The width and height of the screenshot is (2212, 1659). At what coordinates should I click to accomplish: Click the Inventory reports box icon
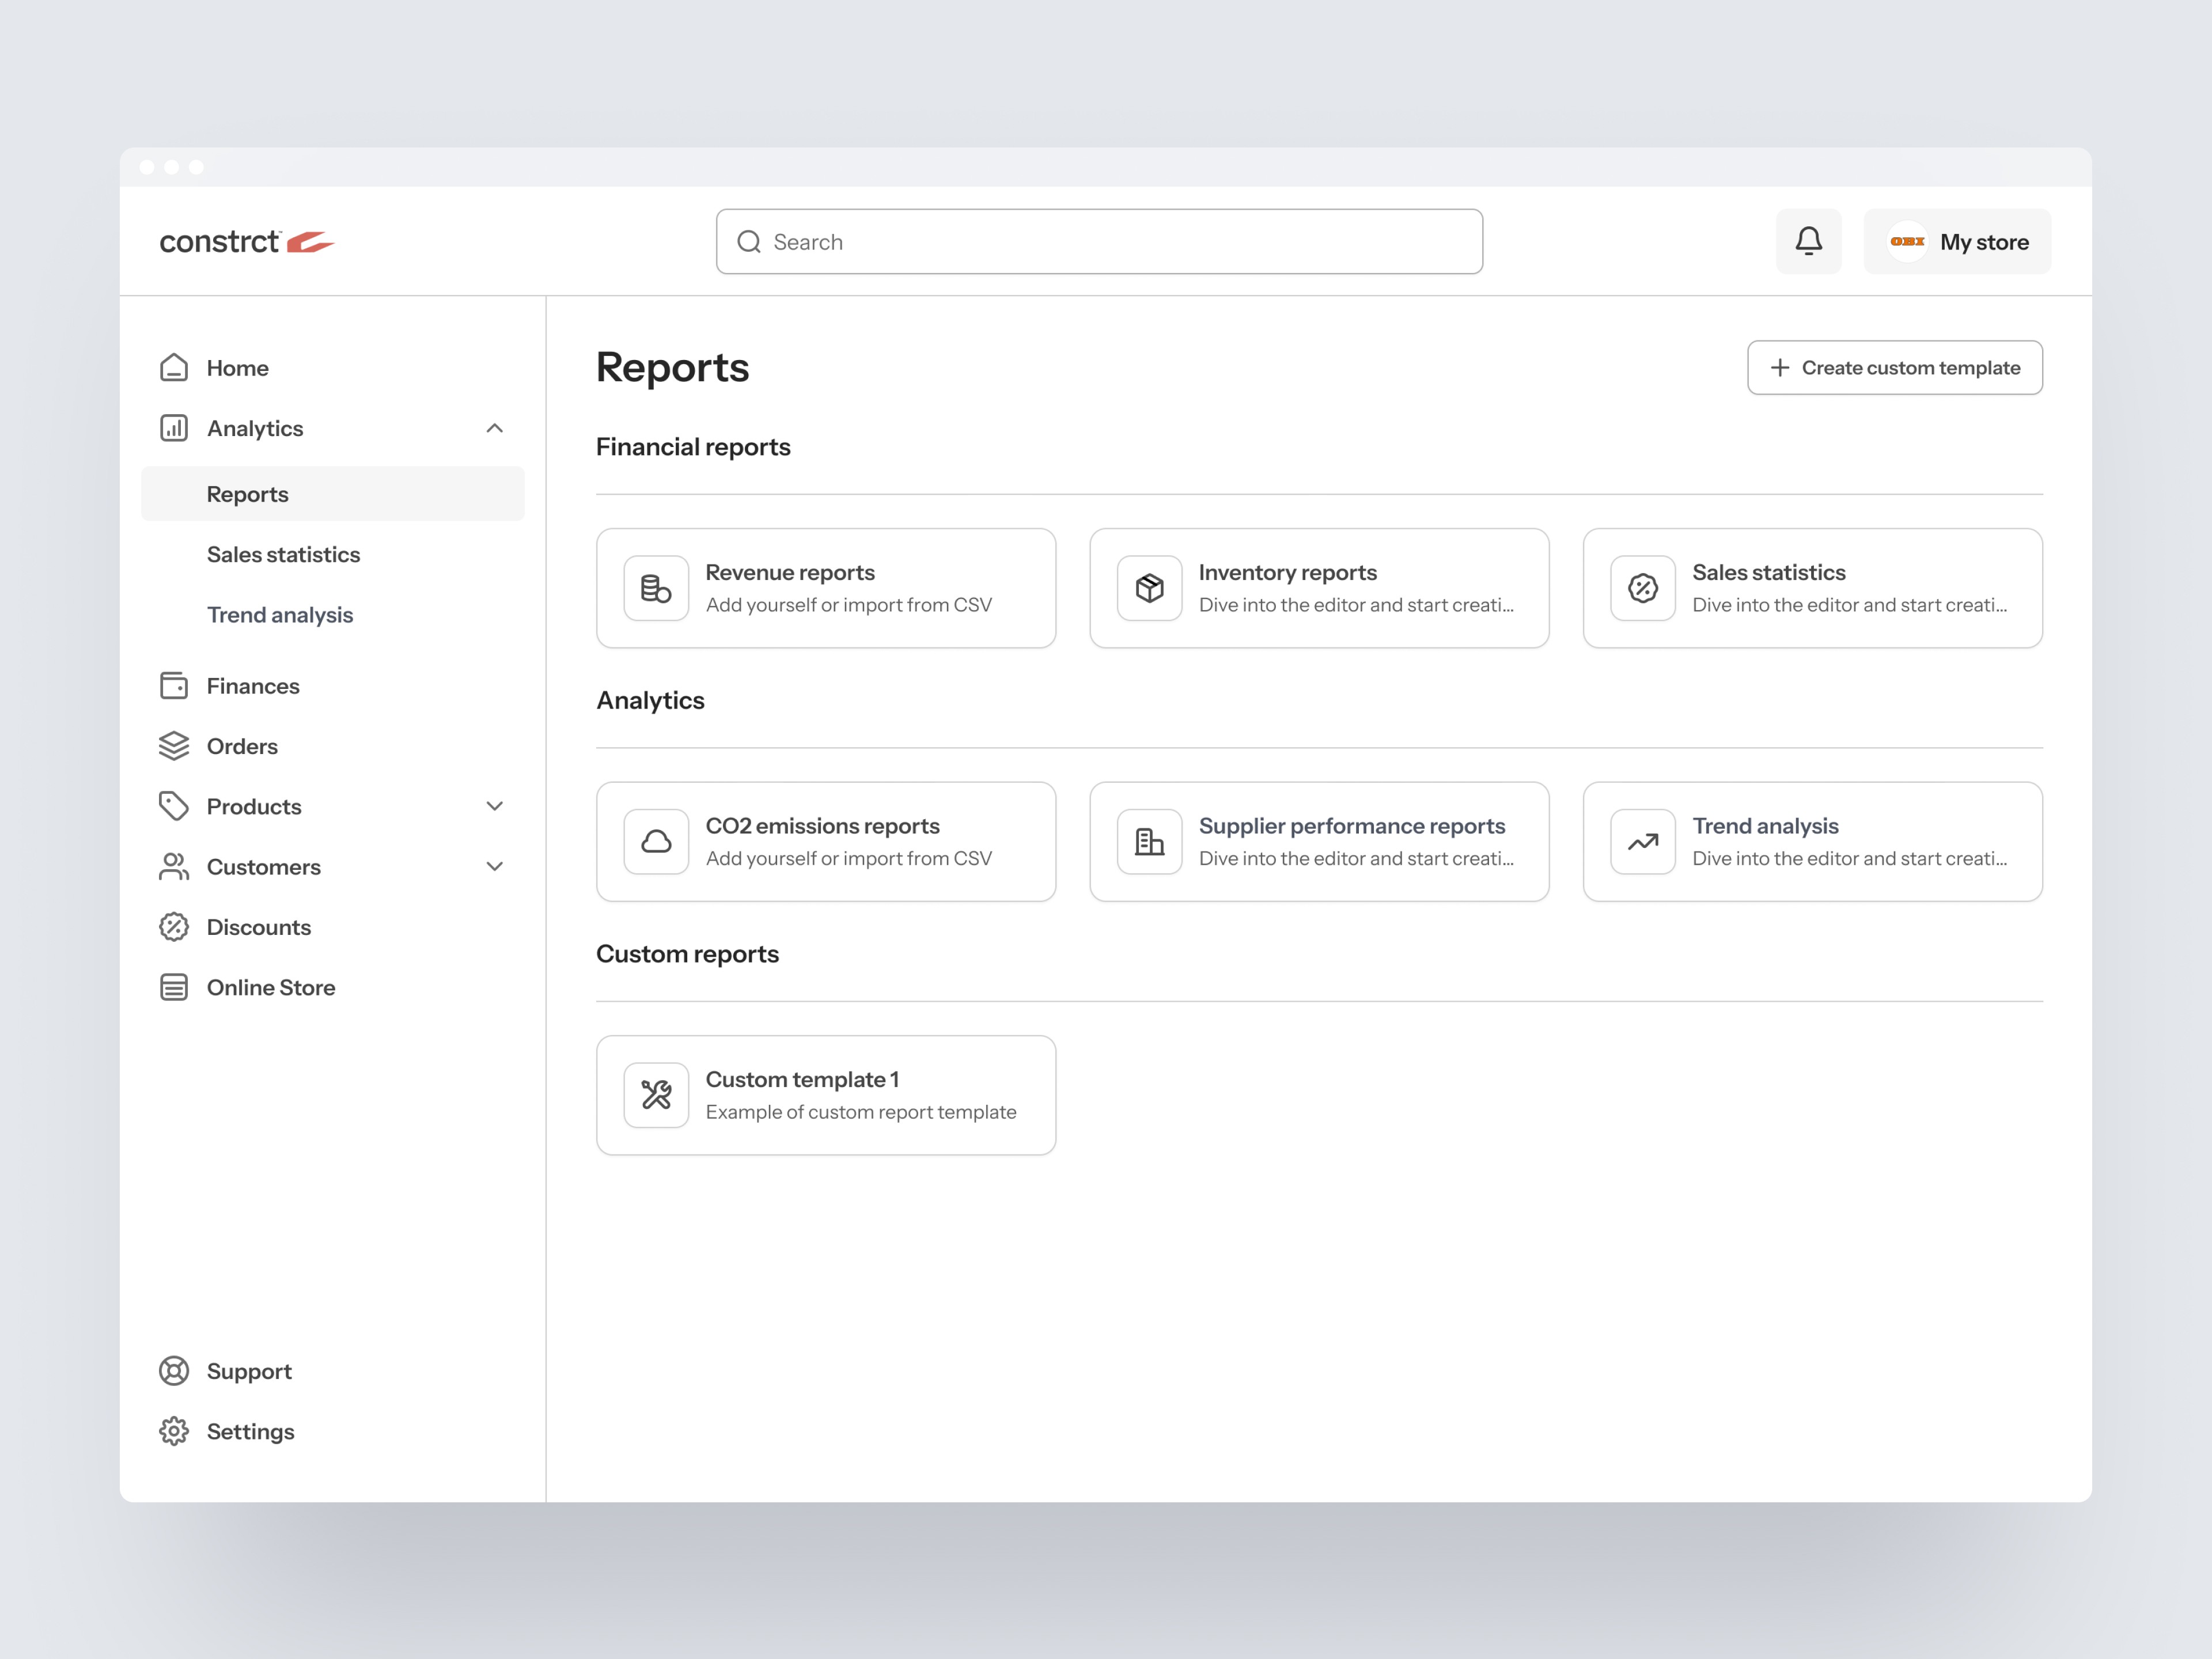pyautogui.click(x=1149, y=588)
